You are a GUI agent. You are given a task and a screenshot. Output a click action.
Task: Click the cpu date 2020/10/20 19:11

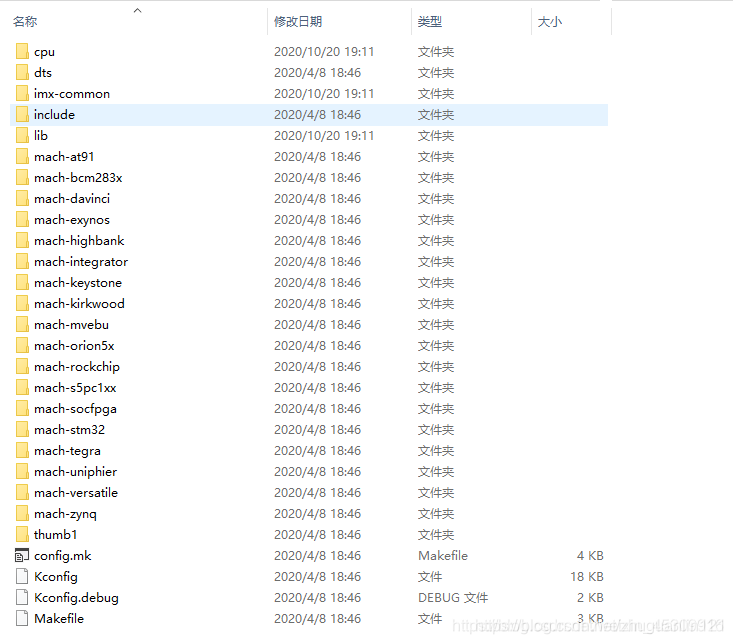click(324, 51)
